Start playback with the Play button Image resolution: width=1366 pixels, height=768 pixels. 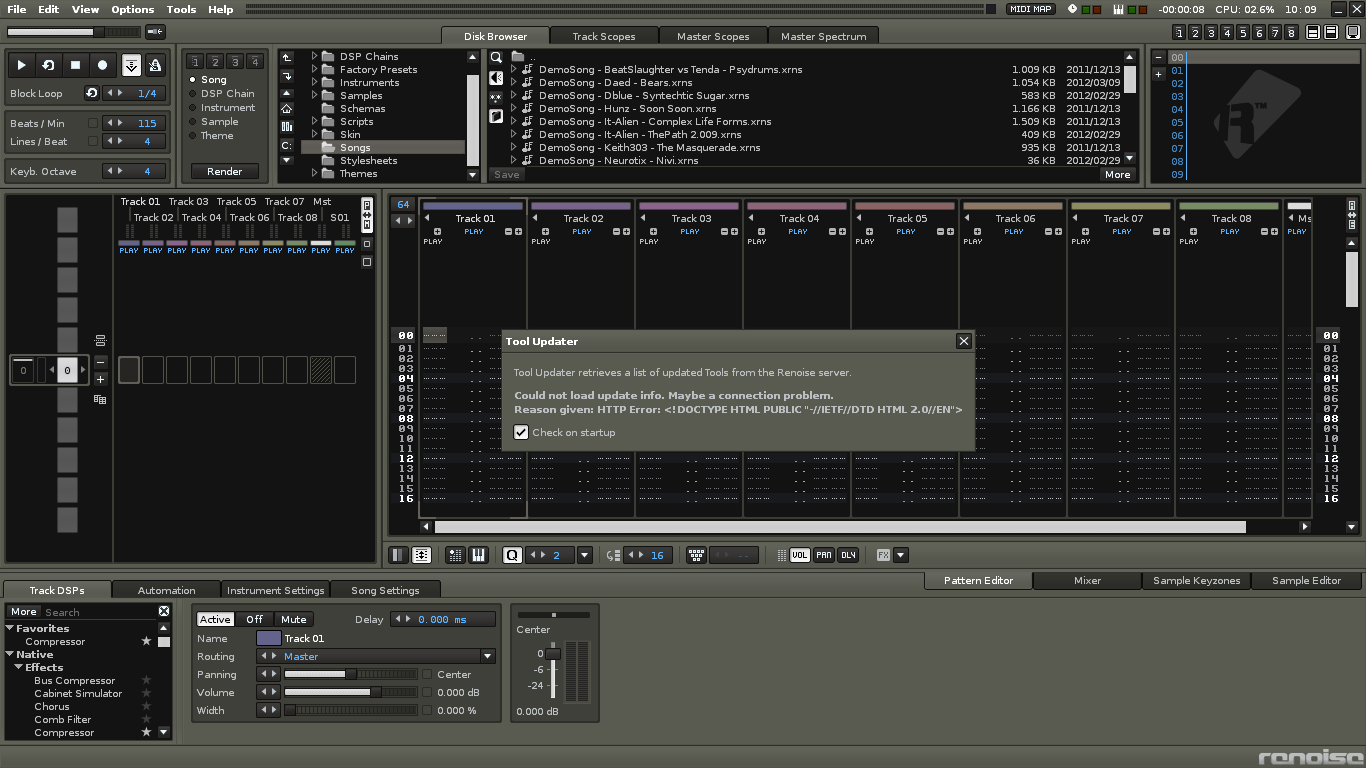coord(21,65)
